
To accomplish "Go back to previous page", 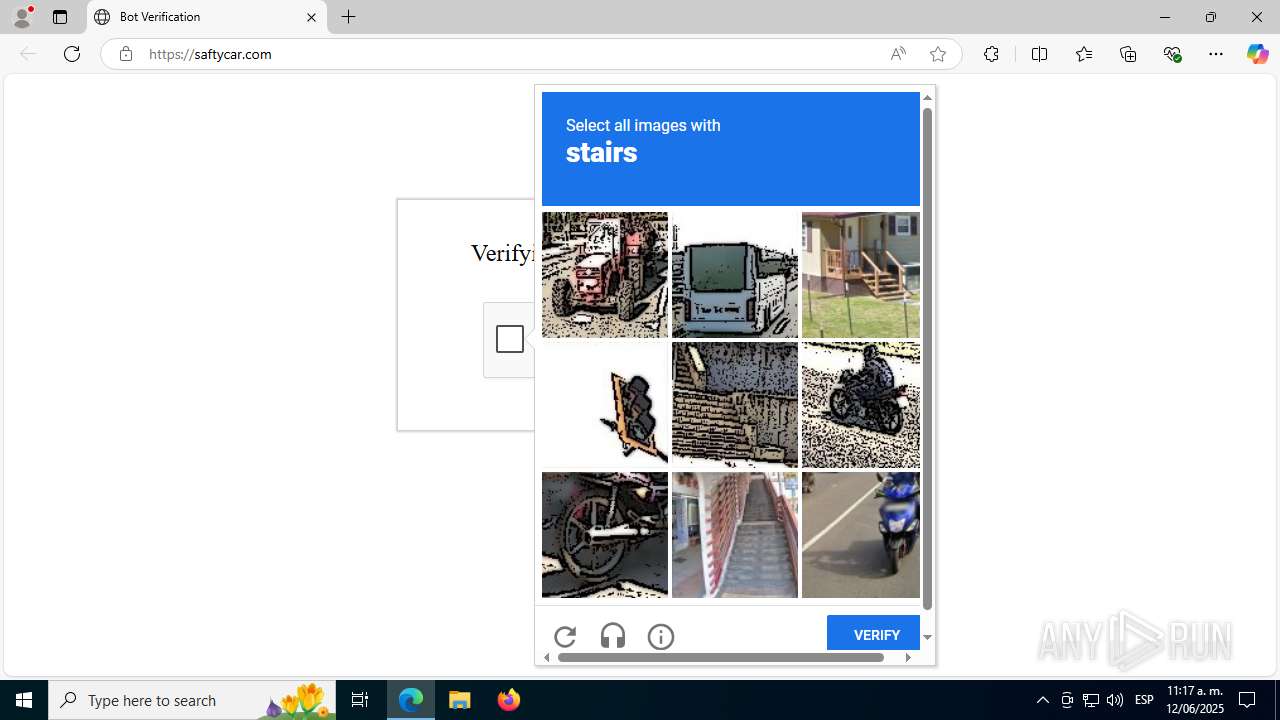I will click(x=28, y=54).
